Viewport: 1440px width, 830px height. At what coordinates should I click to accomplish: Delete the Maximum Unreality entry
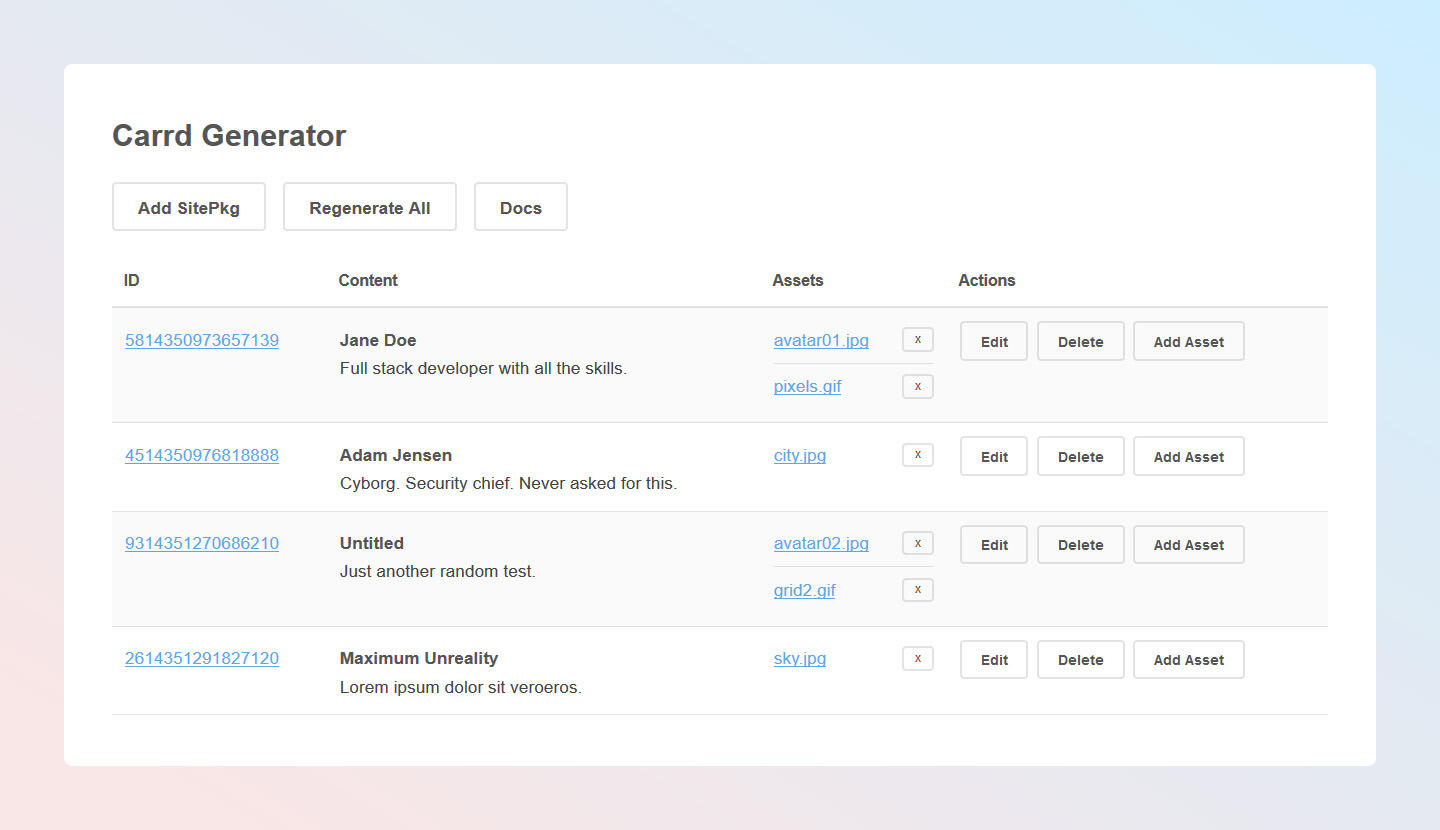pyautogui.click(x=1080, y=659)
